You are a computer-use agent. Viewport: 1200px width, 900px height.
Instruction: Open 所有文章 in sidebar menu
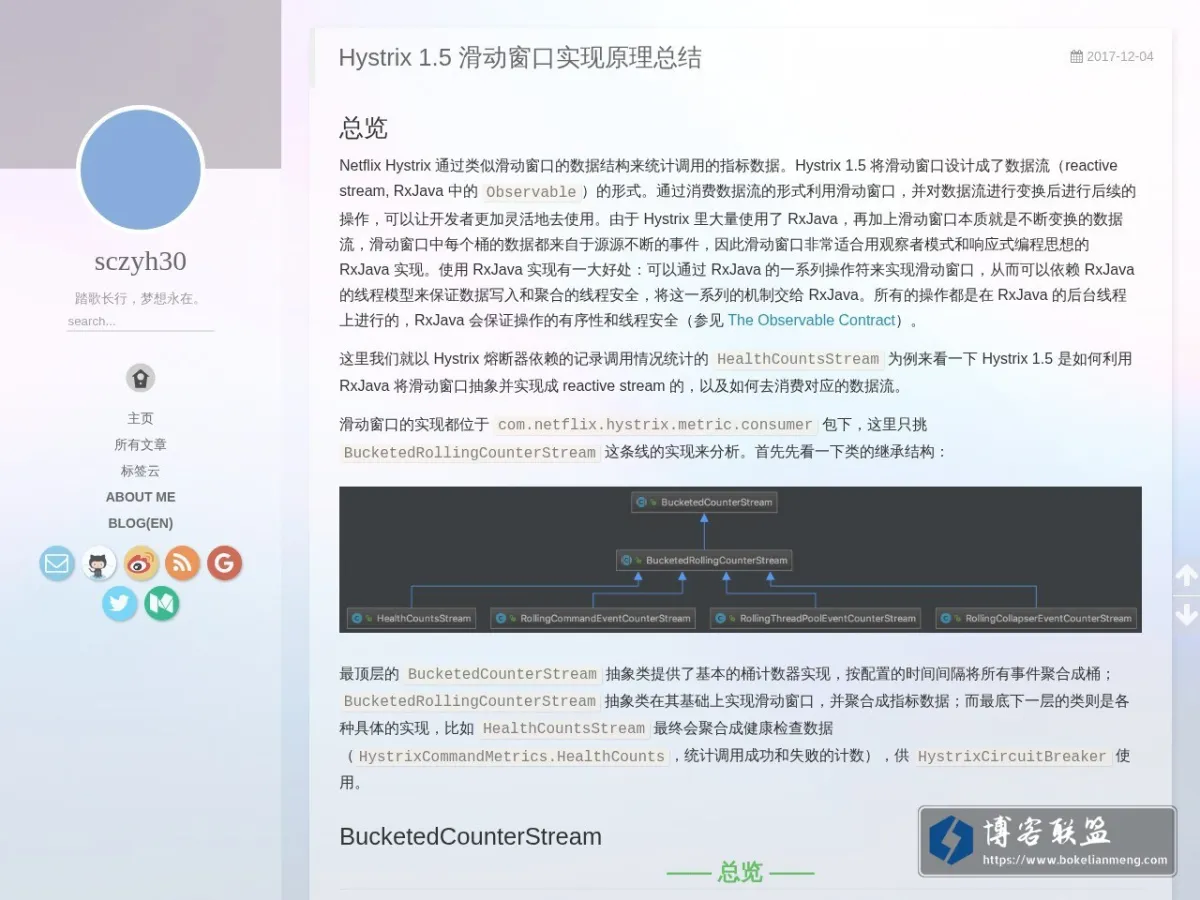click(x=141, y=444)
